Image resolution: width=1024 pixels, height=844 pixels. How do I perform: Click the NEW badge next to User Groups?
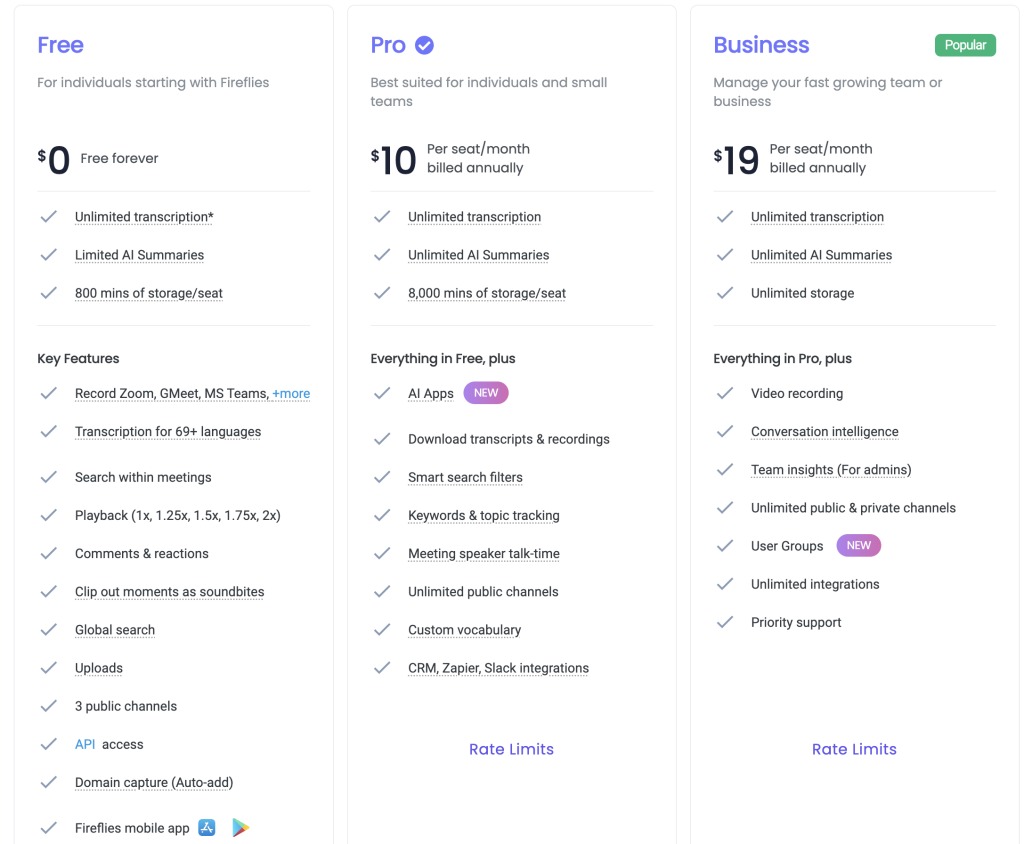[x=858, y=546]
